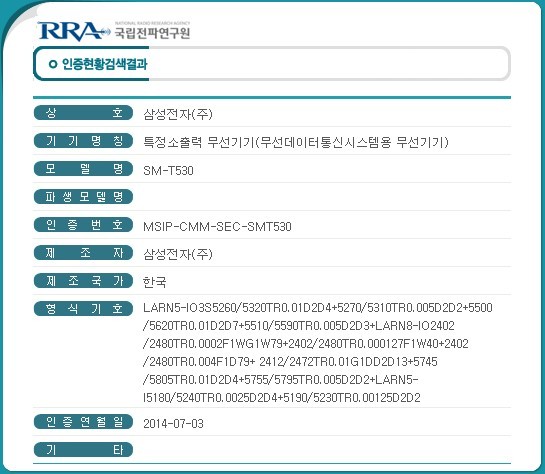Click the LARN5 type code text block
The height and width of the screenshot is (474, 545).
(x=318, y=352)
